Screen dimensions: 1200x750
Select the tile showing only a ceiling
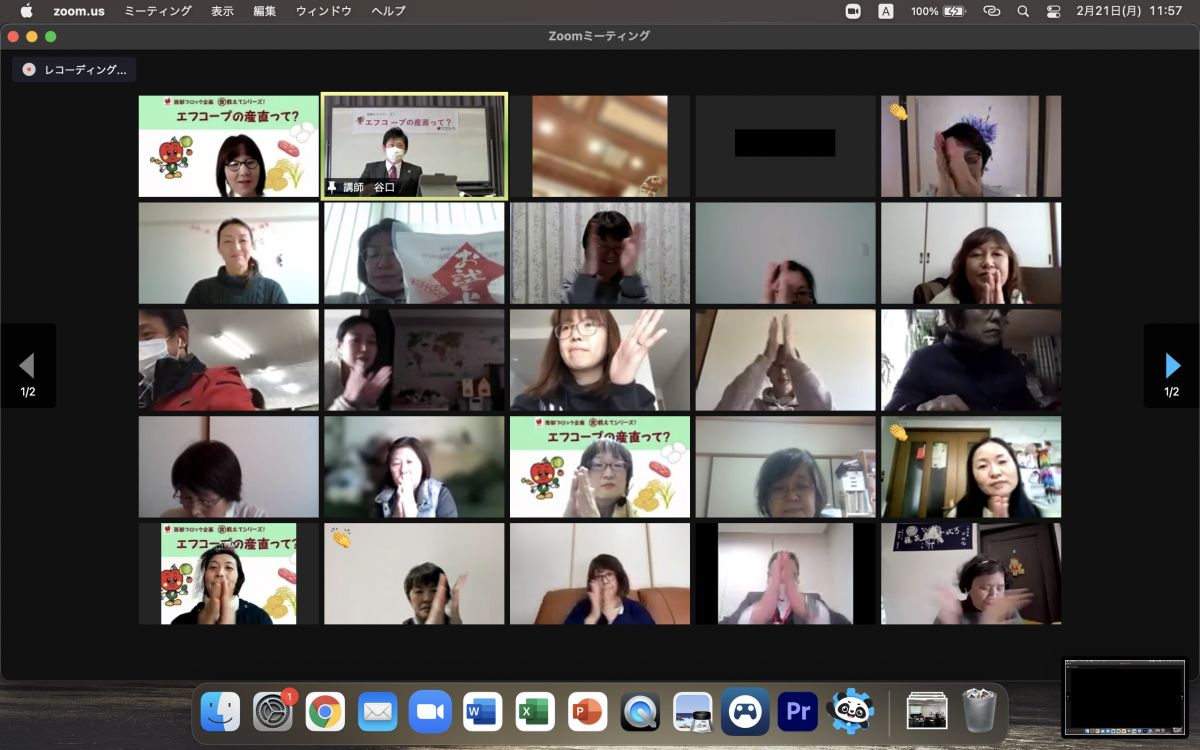(600, 146)
